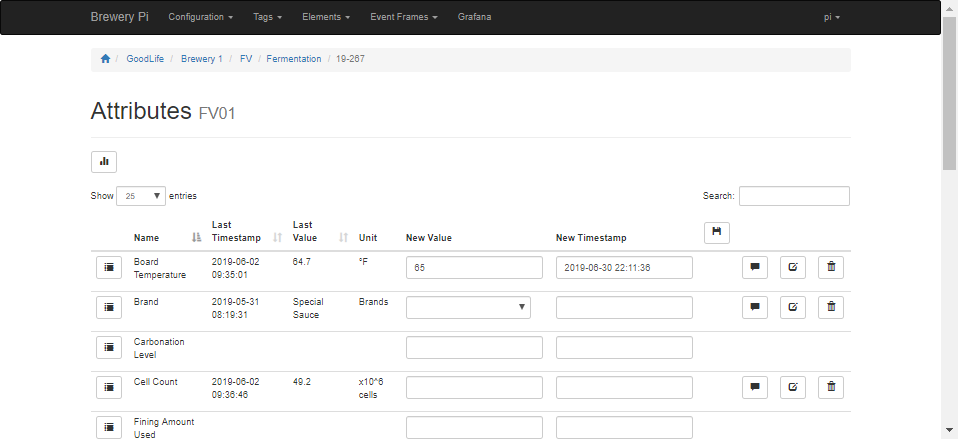The height and width of the screenshot is (439, 958).
Task: Click Brand New Timestamp field
Action: tap(624, 307)
